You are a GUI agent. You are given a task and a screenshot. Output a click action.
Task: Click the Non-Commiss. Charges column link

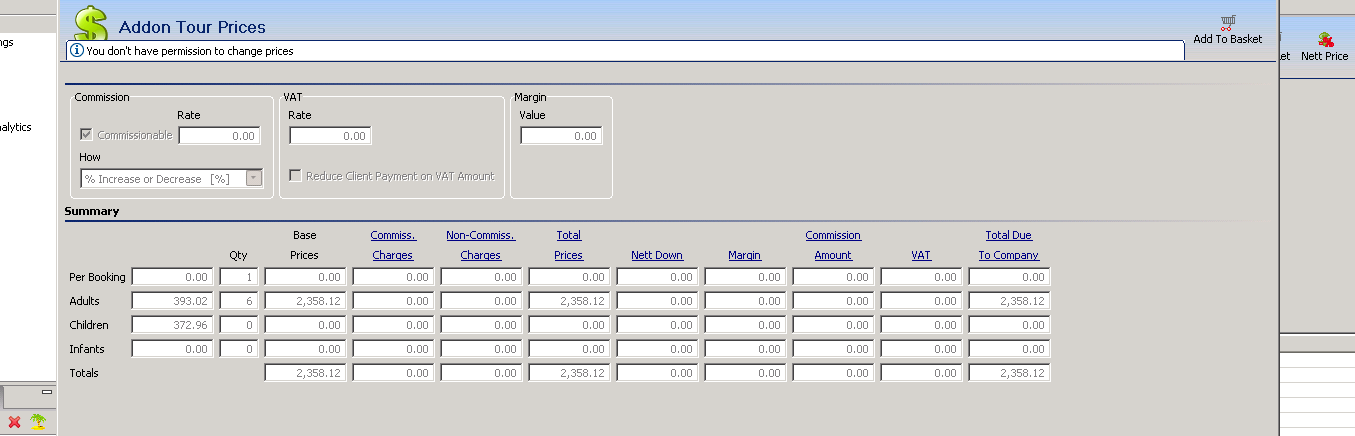[x=481, y=245]
